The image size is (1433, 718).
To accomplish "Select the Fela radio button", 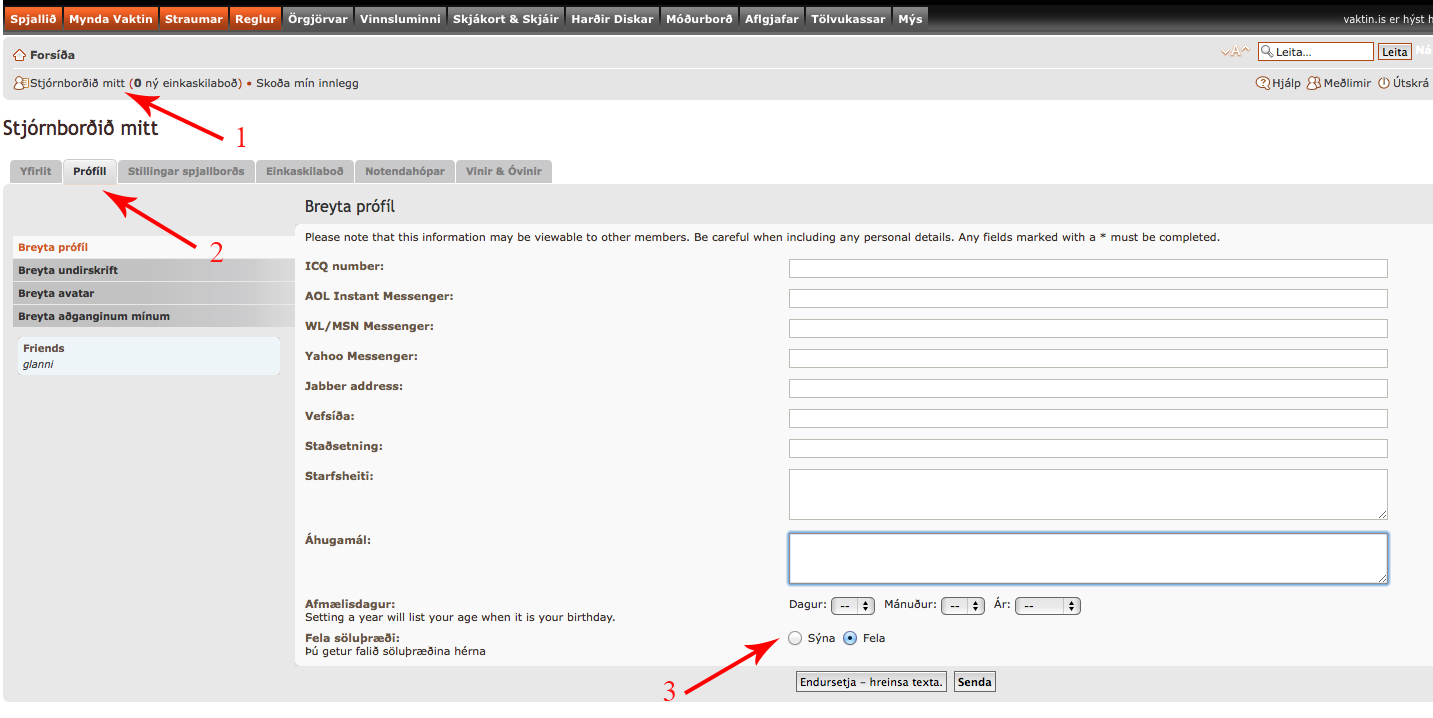I will pyautogui.click(x=850, y=638).
